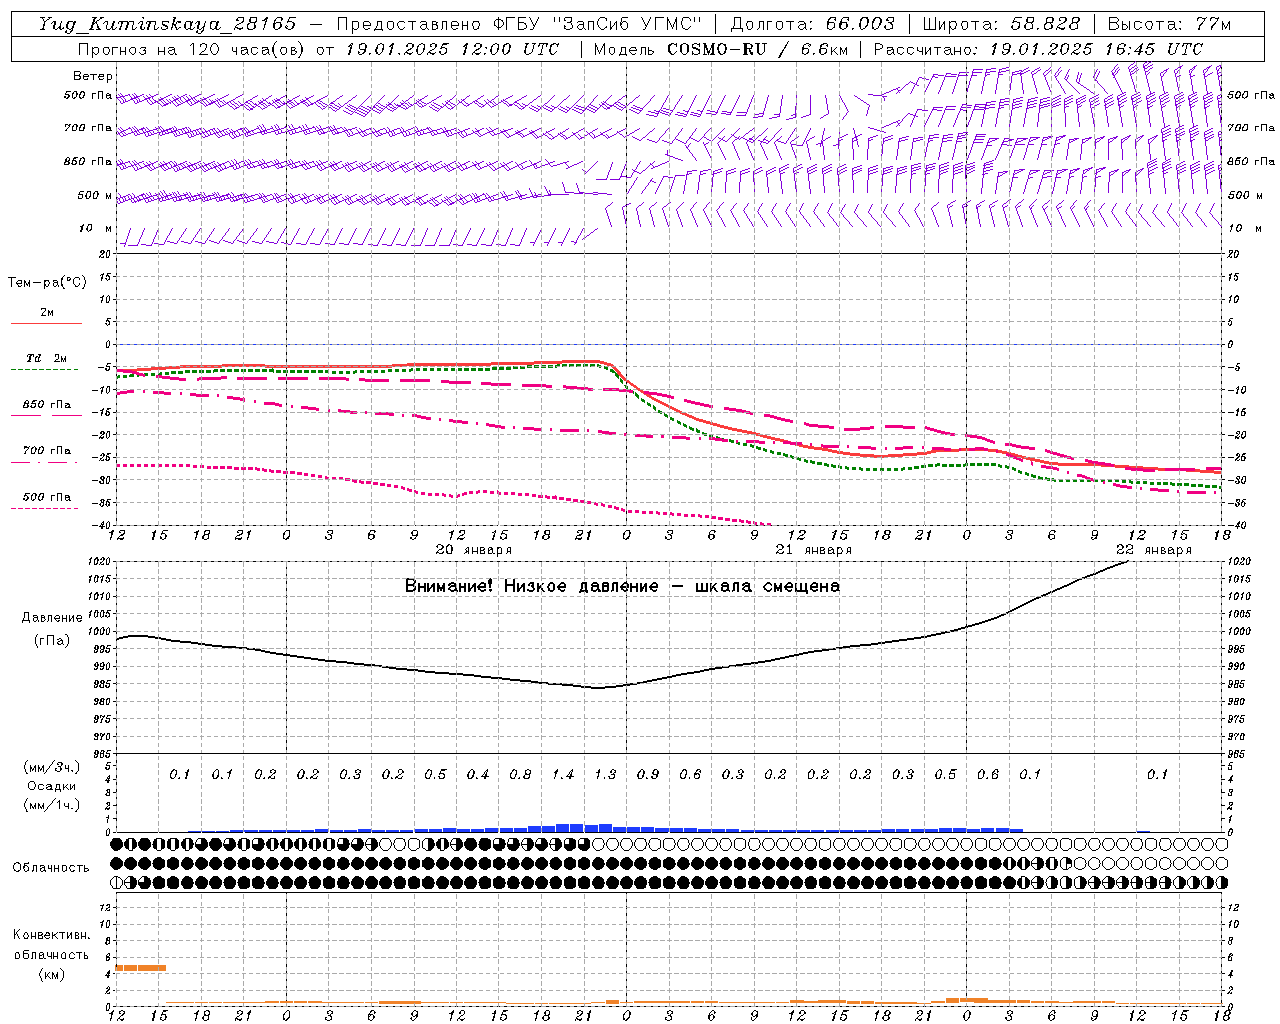Click the low pressure warning text
The width and height of the screenshot is (1280, 1024).
coord(622,586)
